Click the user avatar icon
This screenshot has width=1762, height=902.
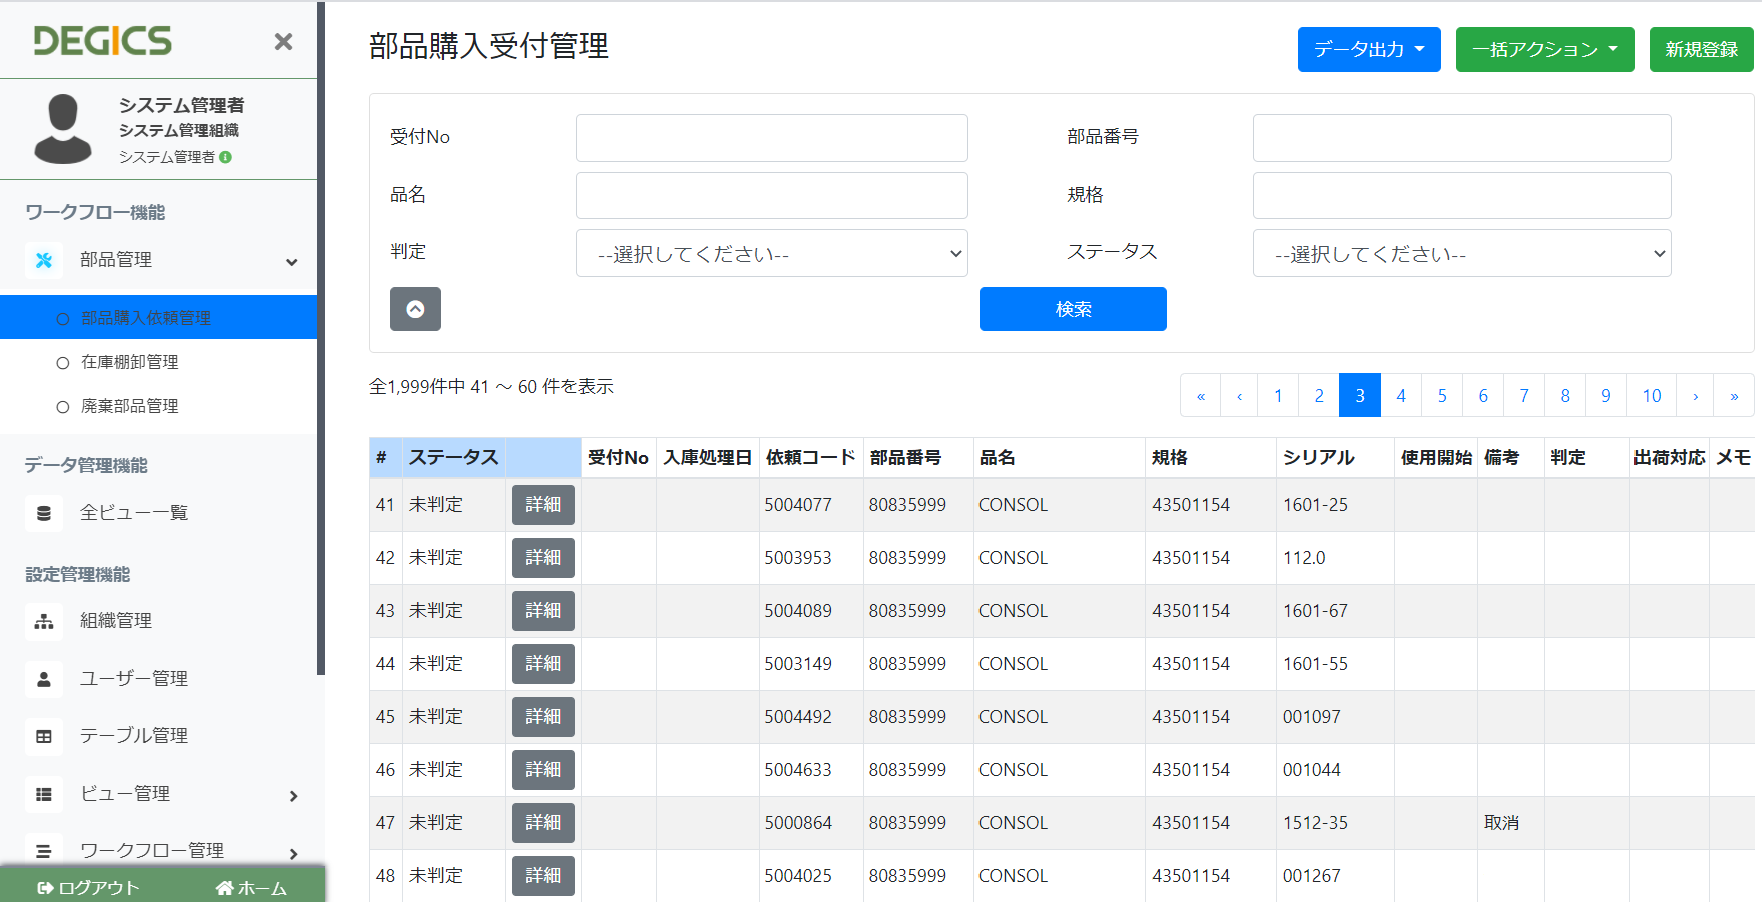coord(62,129)
